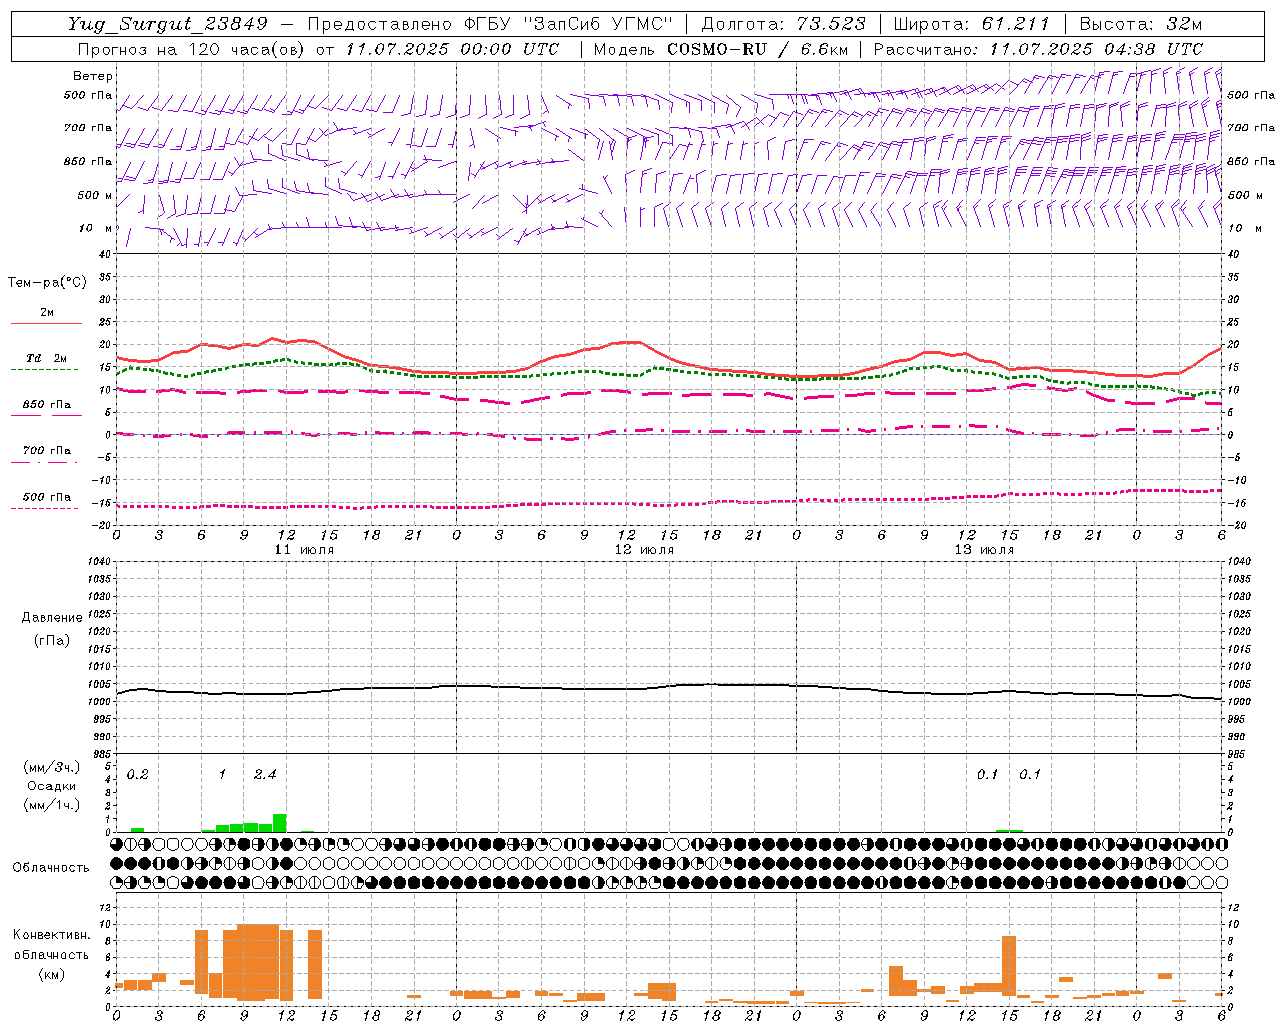
Task: Click the tallest green precipitation bar
Action: [x=280, y=823]
